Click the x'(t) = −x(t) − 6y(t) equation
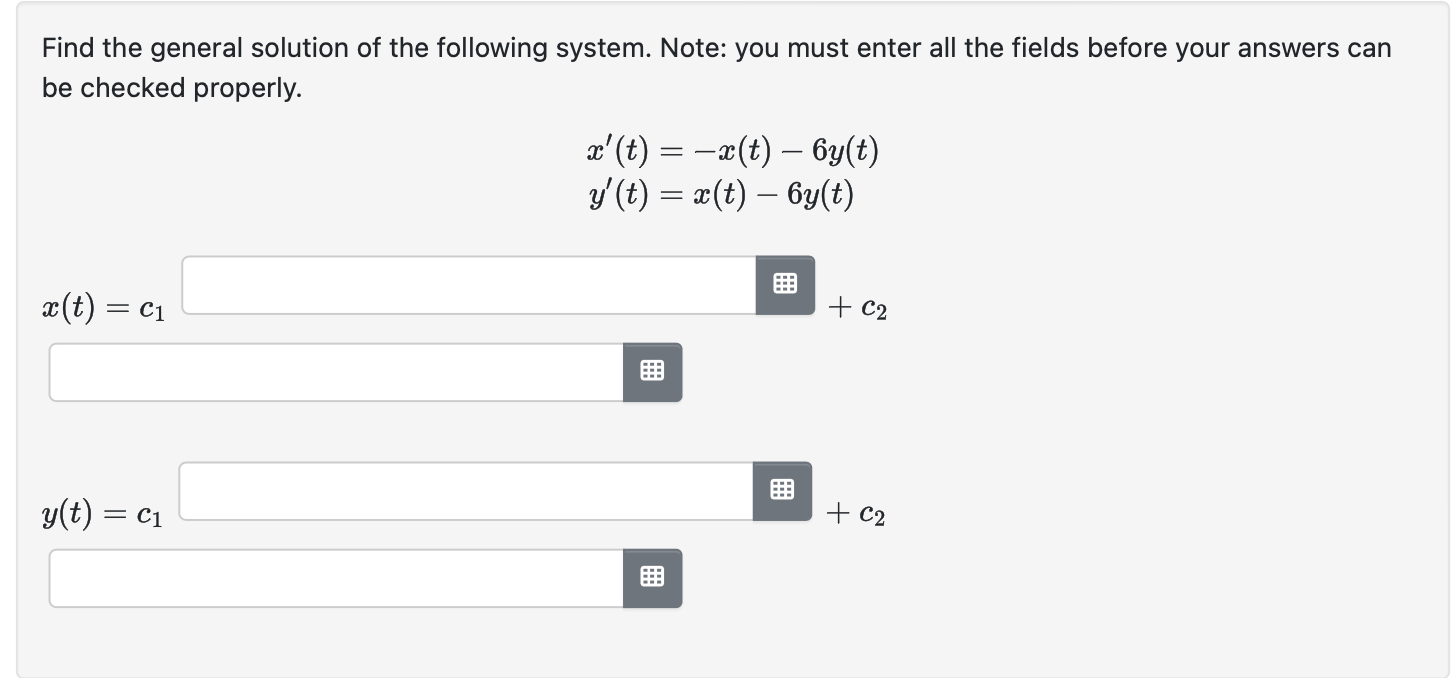 [733, 151]
